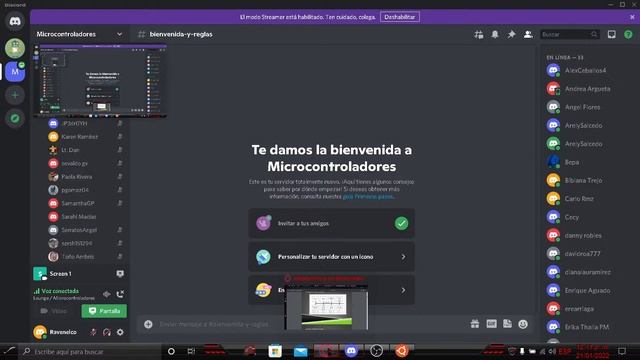Open the Nitro gift icon

[x=475, y=324]
